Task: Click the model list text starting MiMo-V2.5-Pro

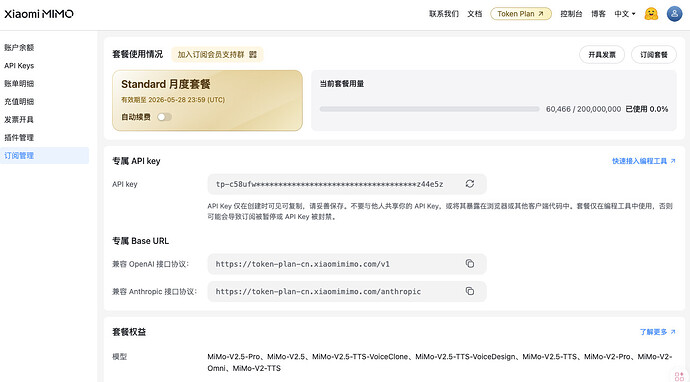Action: [440, 362]
